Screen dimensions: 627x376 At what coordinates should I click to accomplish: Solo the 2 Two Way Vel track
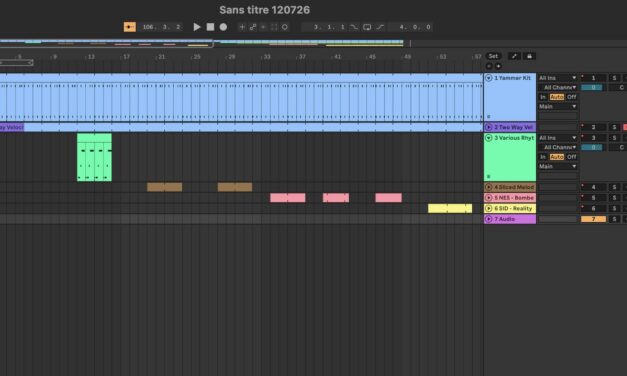pyautogui.click(x=614, y=127)
